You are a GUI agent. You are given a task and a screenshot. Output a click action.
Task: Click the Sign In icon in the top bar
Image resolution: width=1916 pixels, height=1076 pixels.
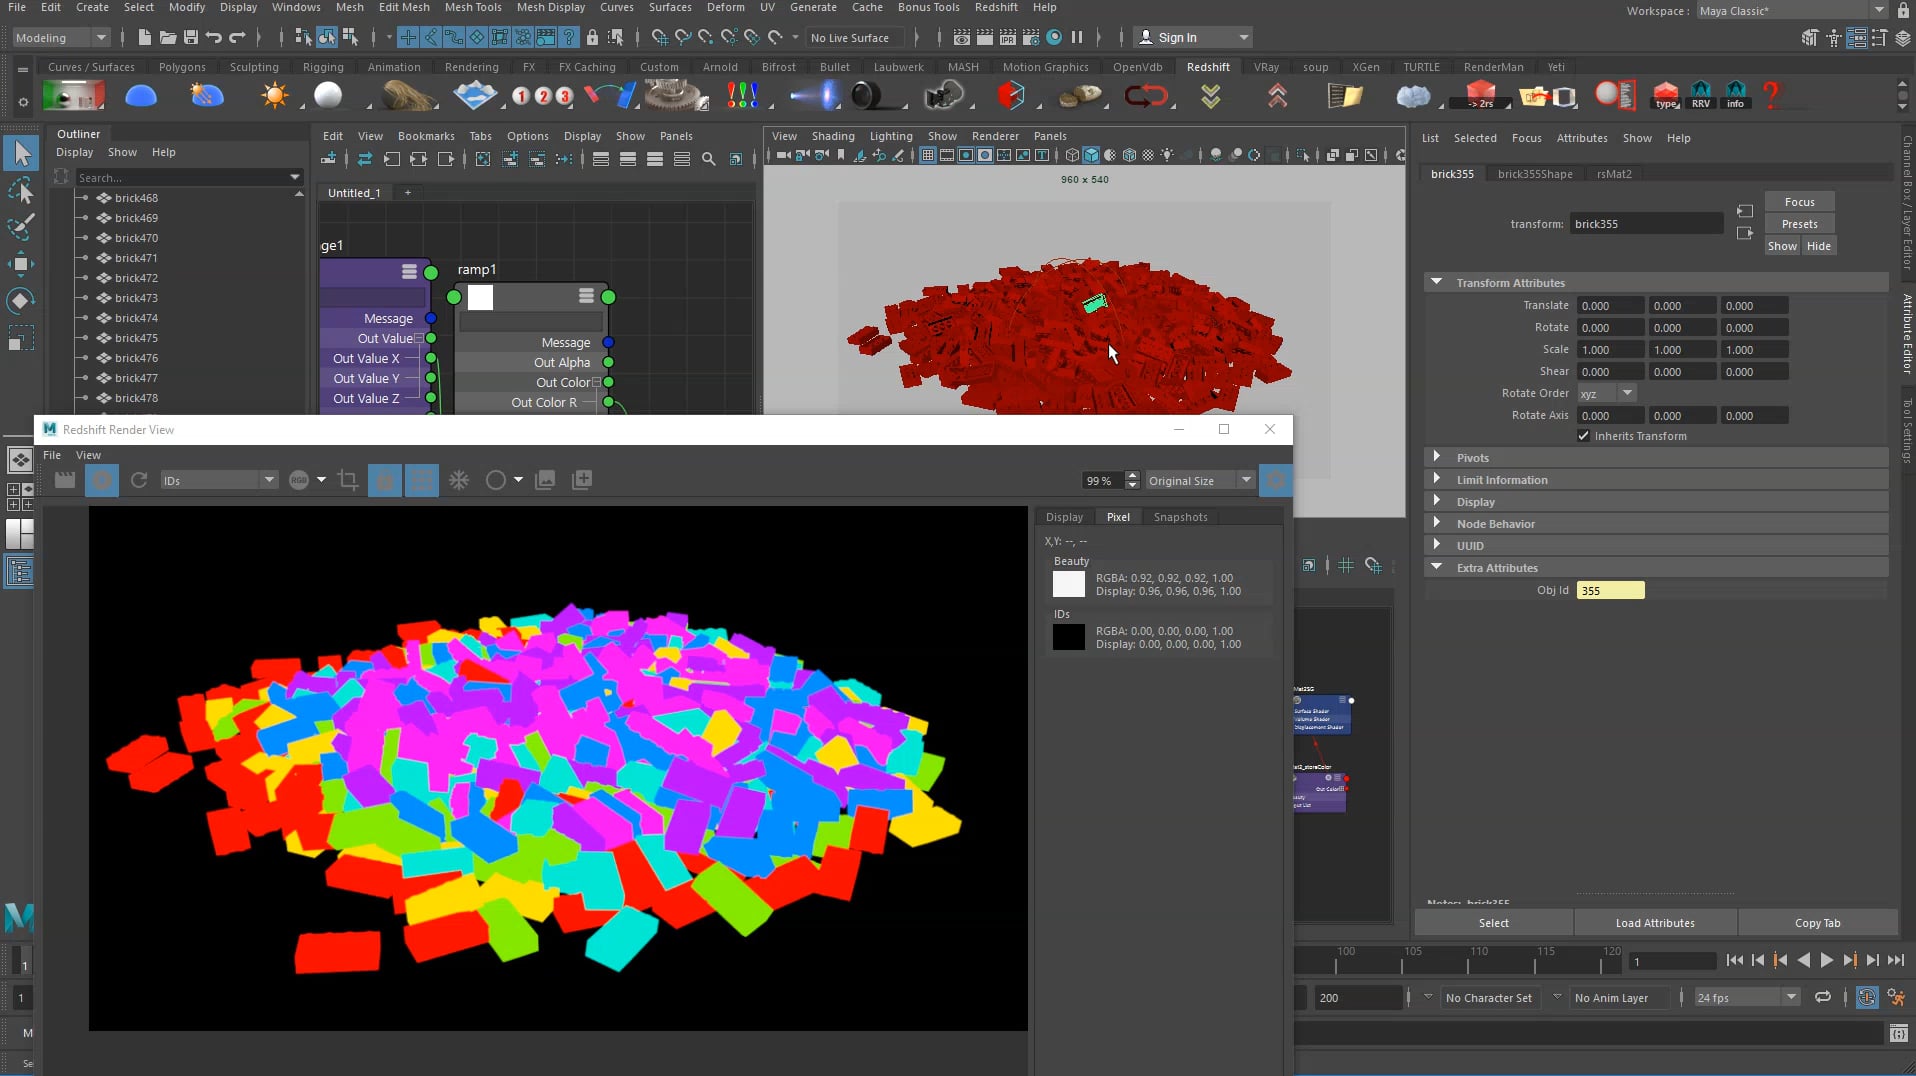click(1148, 37)
